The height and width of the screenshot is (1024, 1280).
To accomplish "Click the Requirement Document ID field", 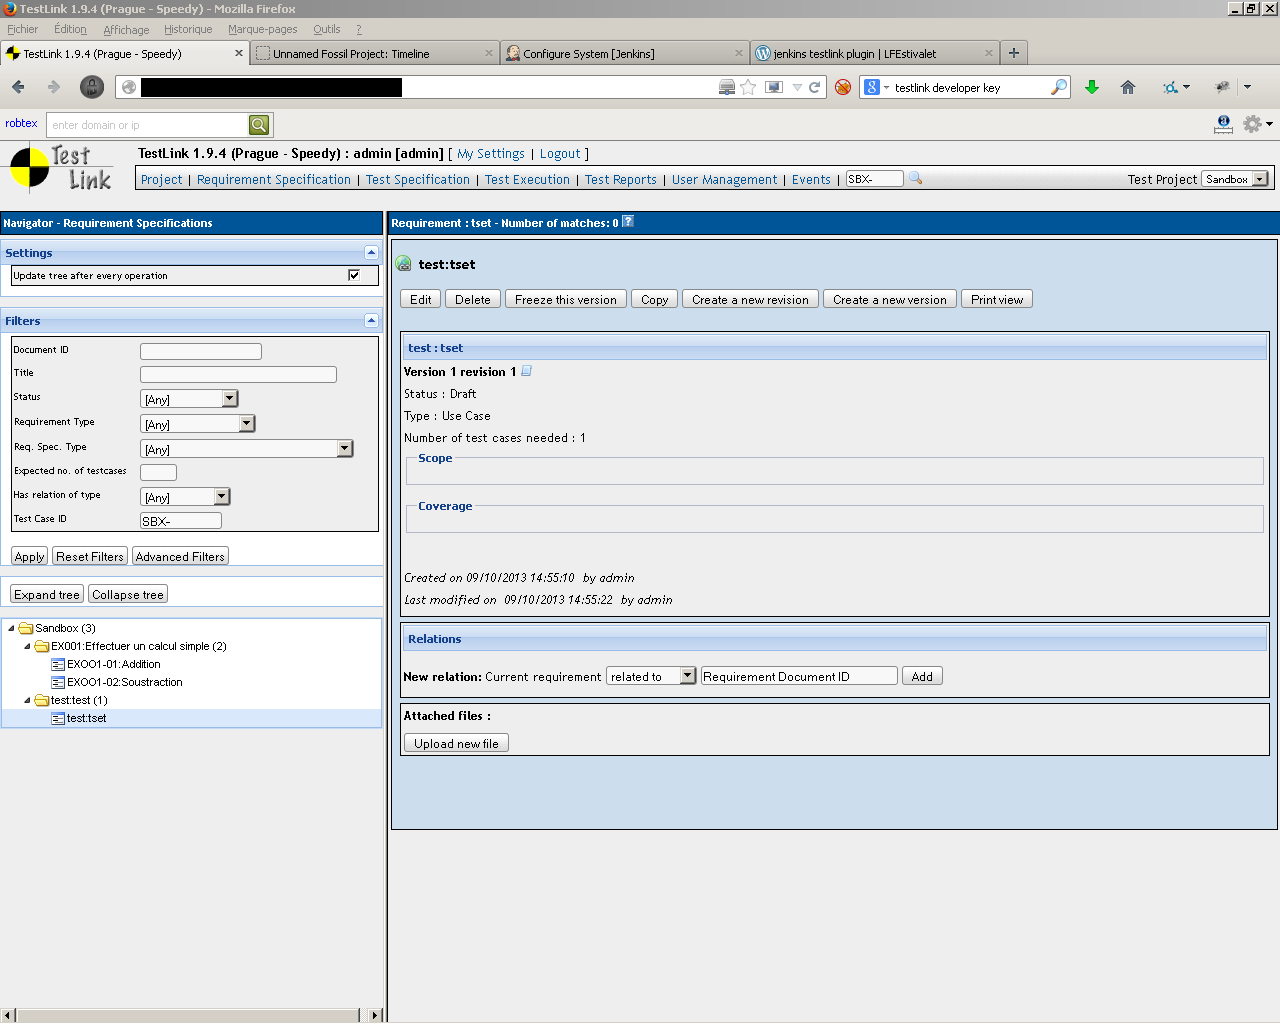I will pyautogui.click(x=799, y=676).
